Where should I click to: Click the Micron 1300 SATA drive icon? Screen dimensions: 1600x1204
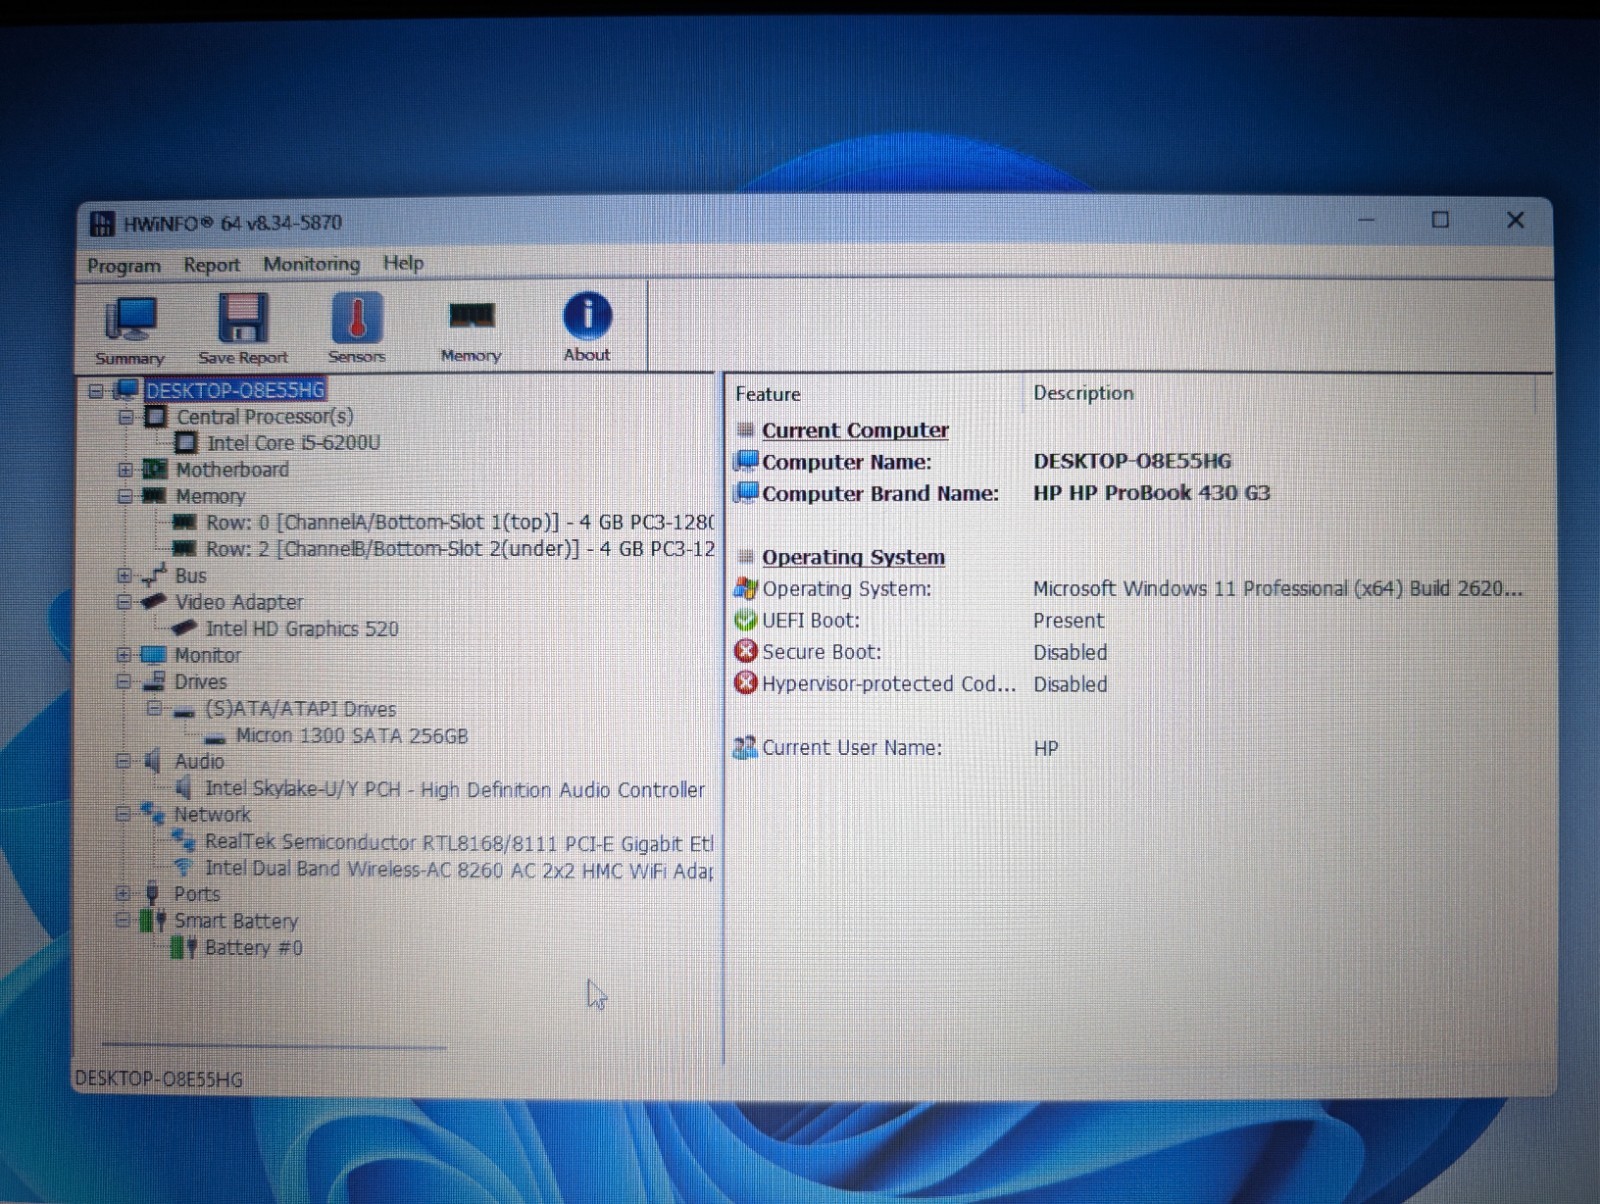tap(214, 738)
